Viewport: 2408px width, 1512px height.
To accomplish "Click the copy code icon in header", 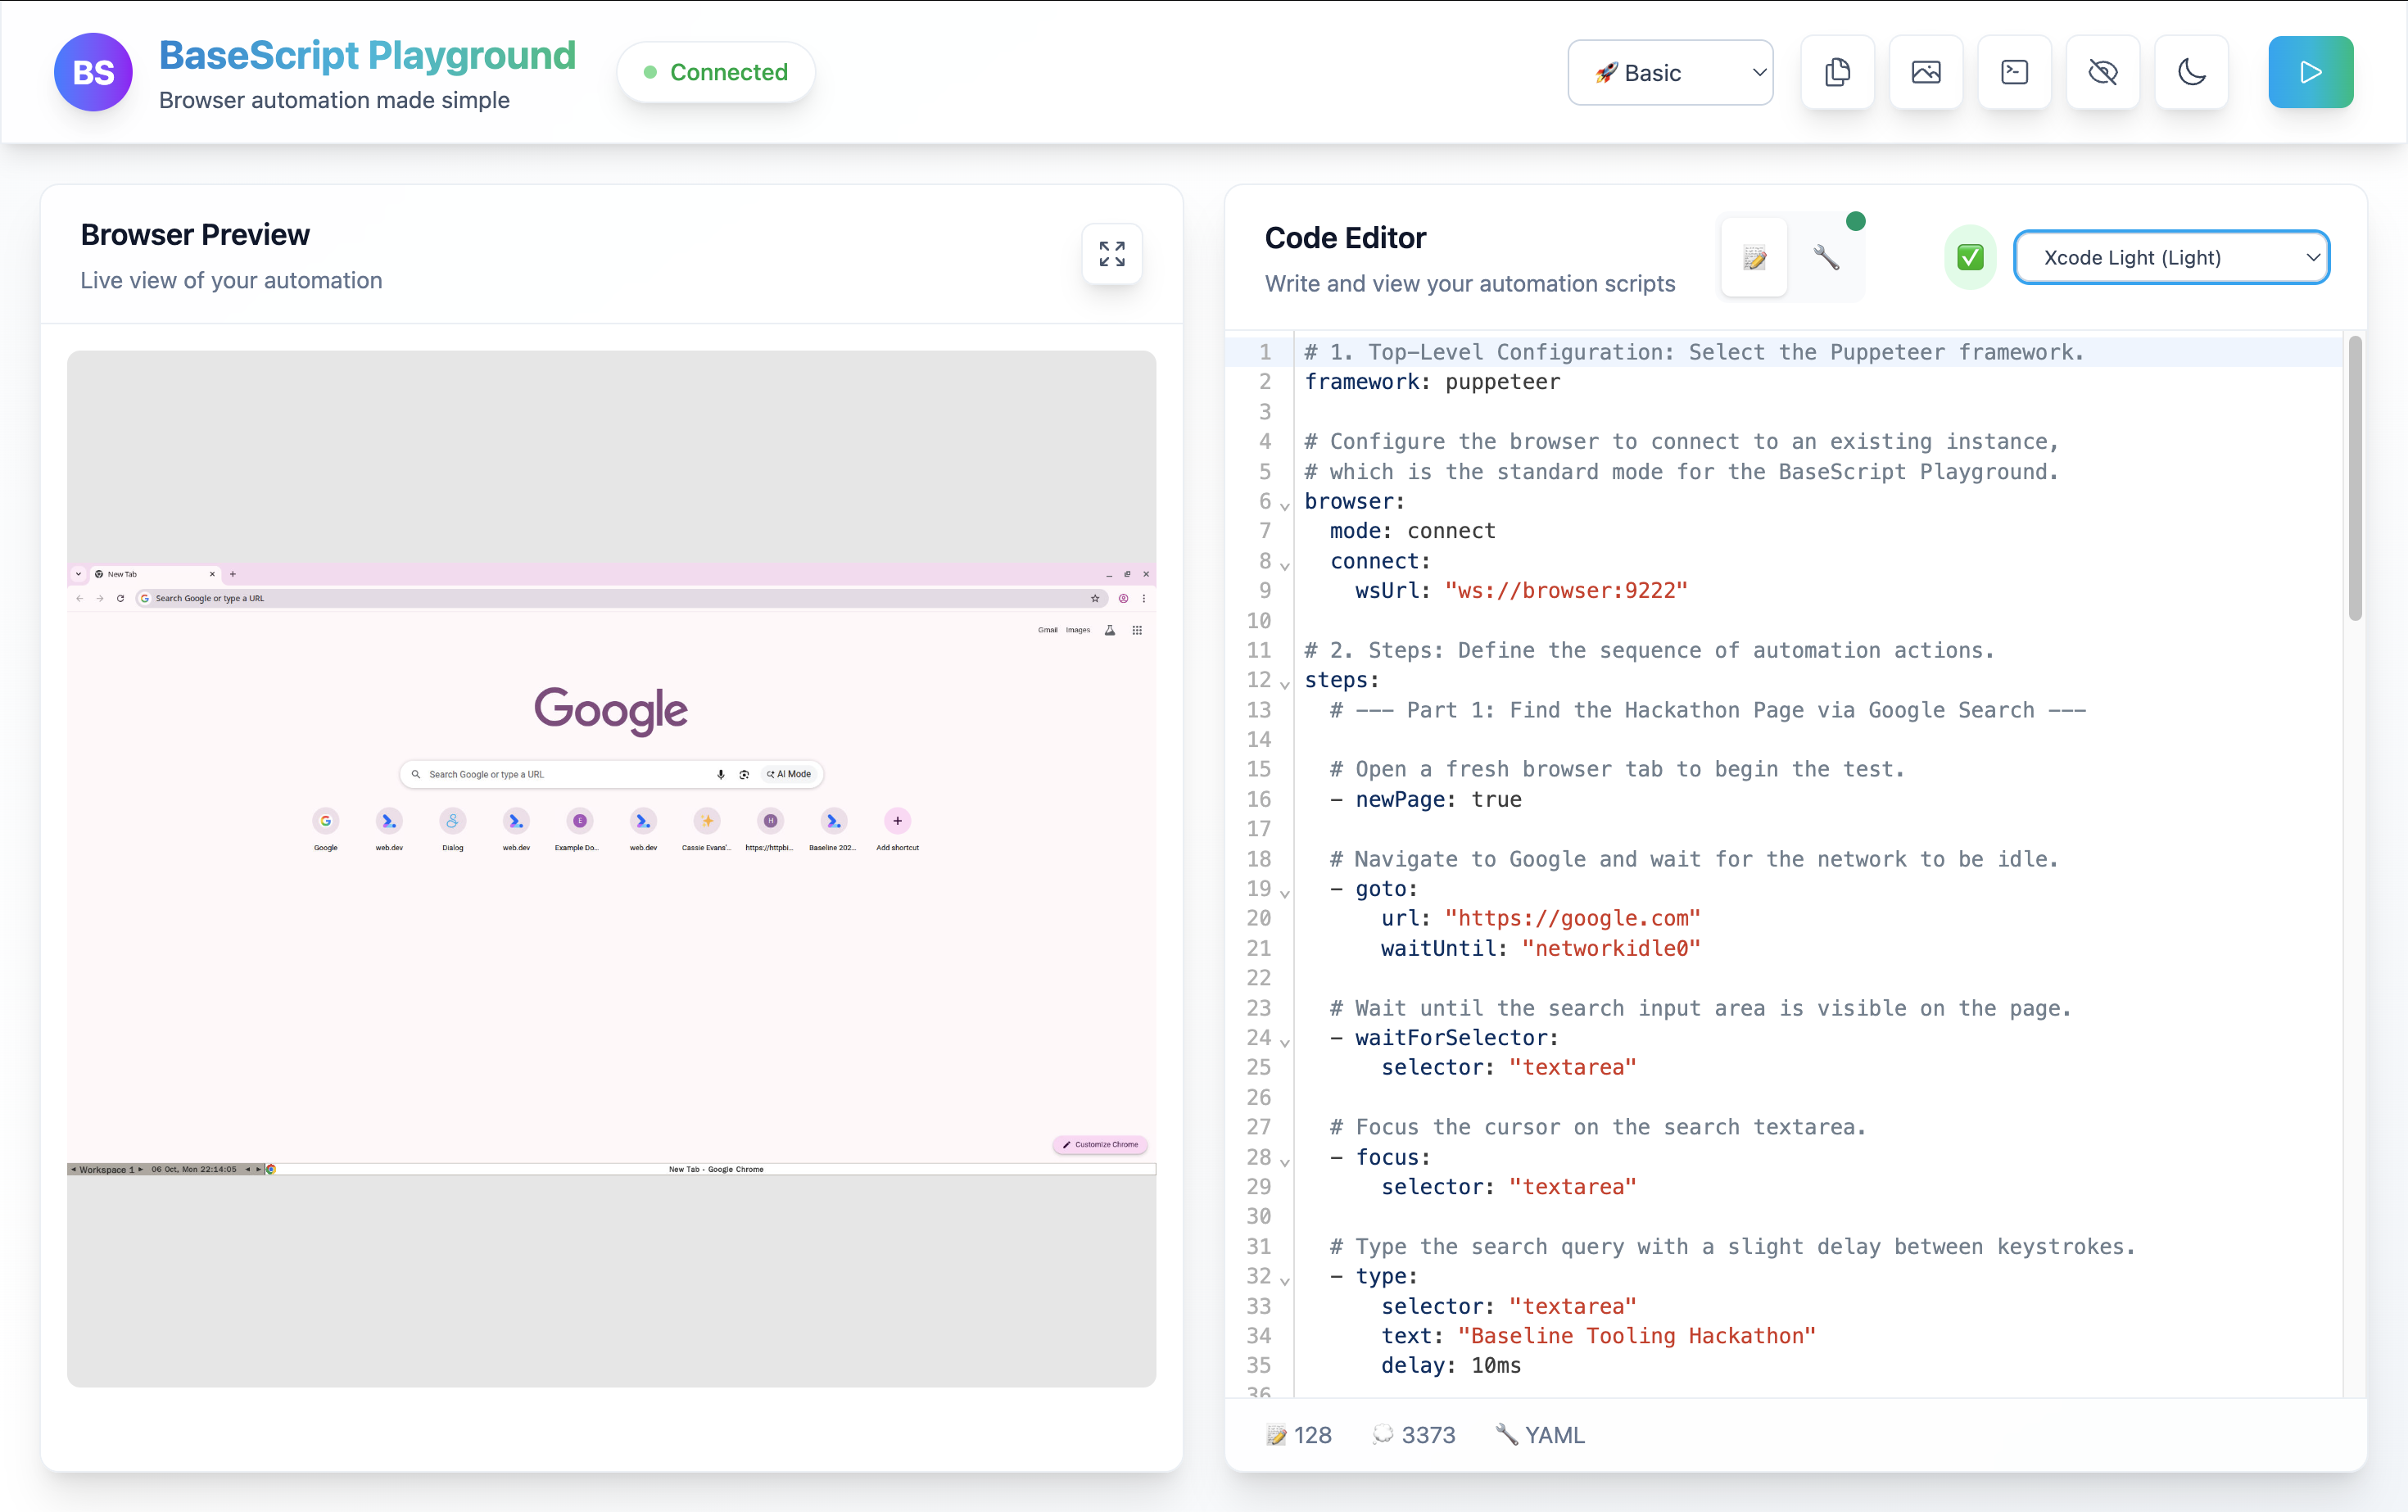I will 1837,72.
